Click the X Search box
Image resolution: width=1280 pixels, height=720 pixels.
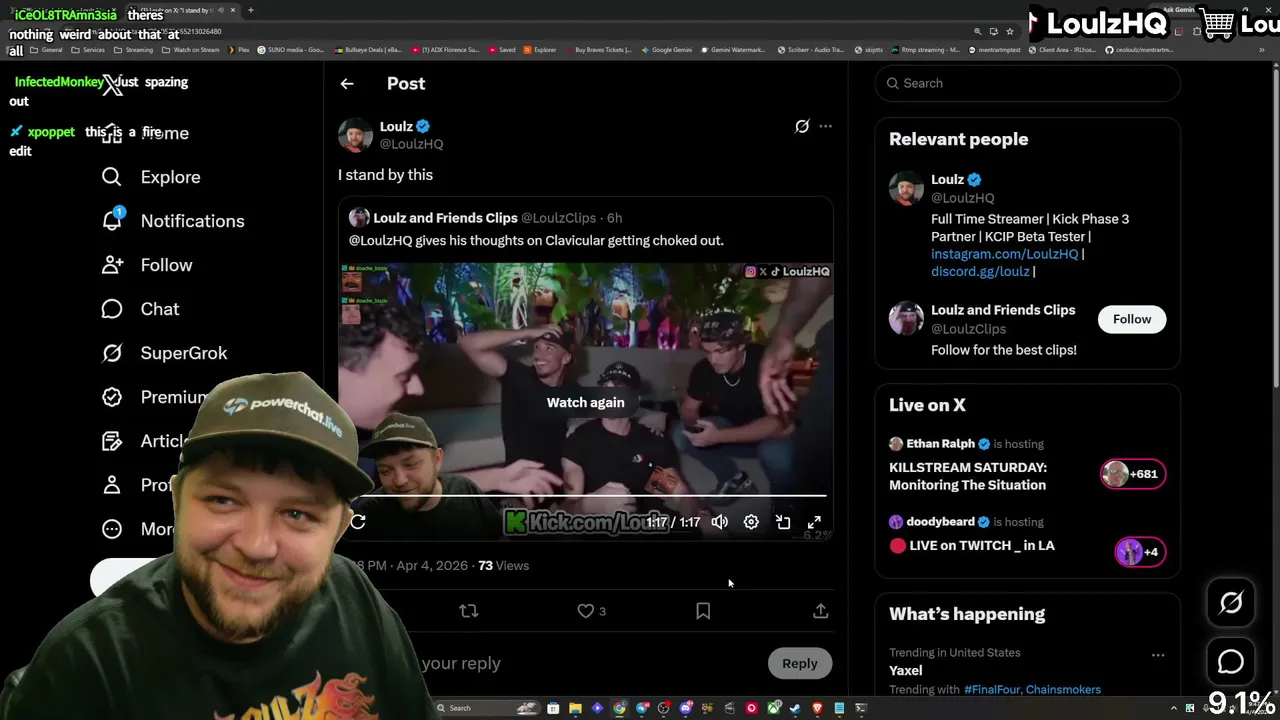point(1028,83)
